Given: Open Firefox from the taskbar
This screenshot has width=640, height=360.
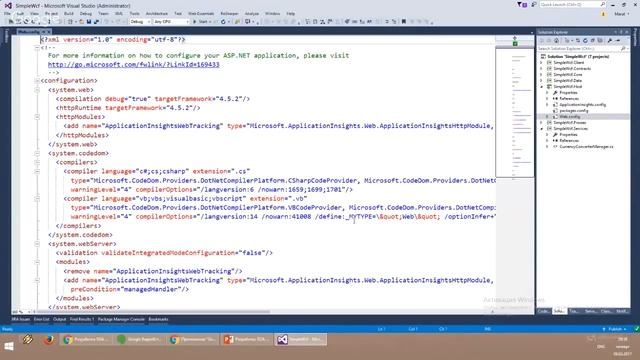Looking at the screenshot, I should (x=49, y=340).
